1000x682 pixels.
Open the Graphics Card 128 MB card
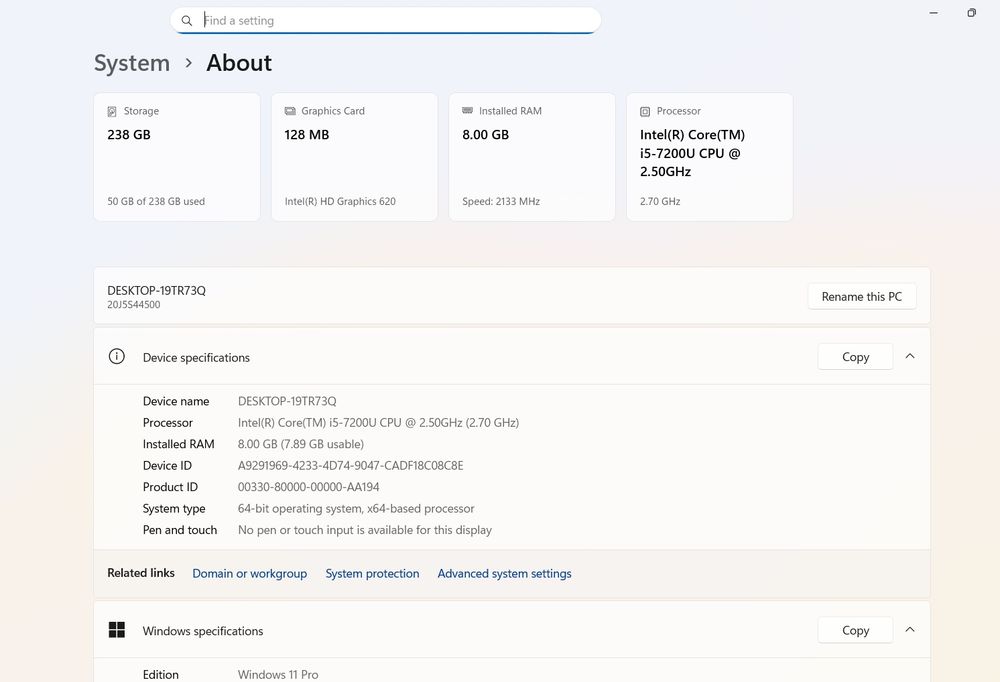tap(355, 157)
